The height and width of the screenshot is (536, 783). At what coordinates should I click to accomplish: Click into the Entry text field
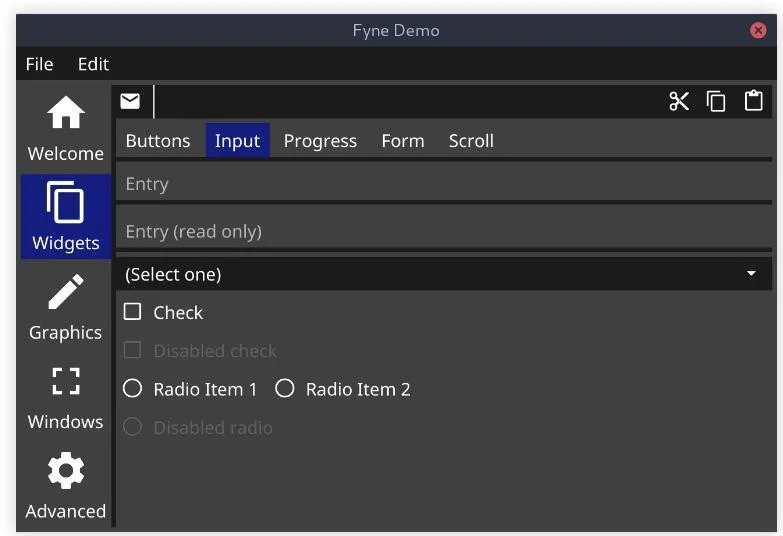point(444,184)
